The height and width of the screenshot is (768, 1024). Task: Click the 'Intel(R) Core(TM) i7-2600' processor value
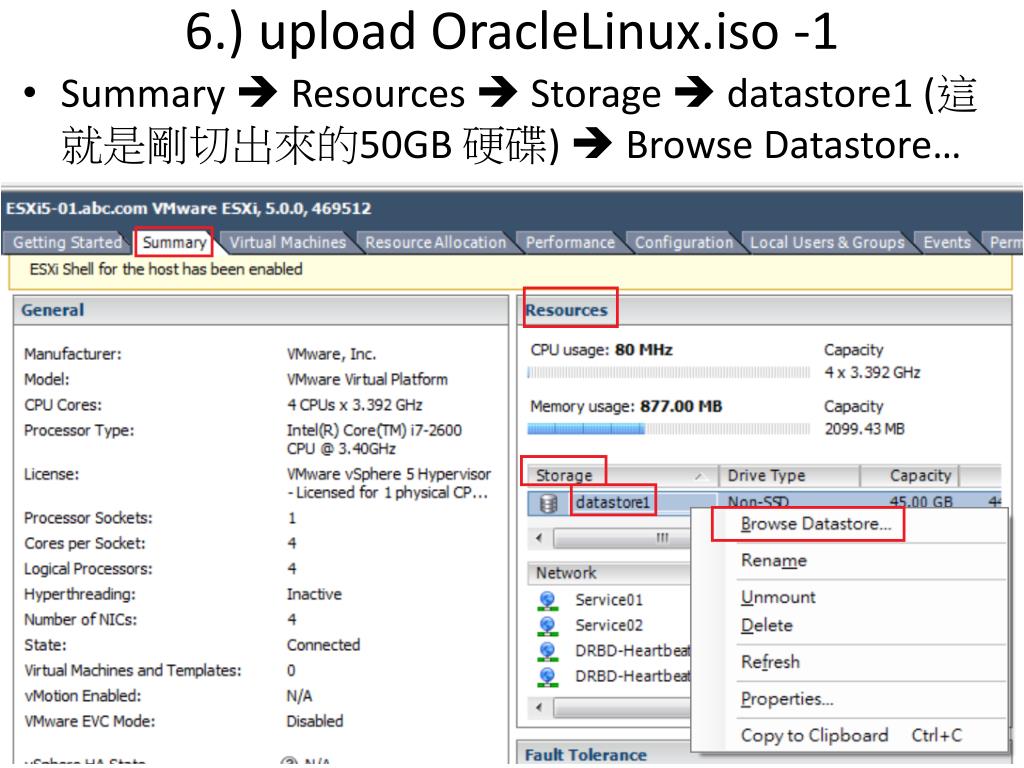[x=374, y=430]
